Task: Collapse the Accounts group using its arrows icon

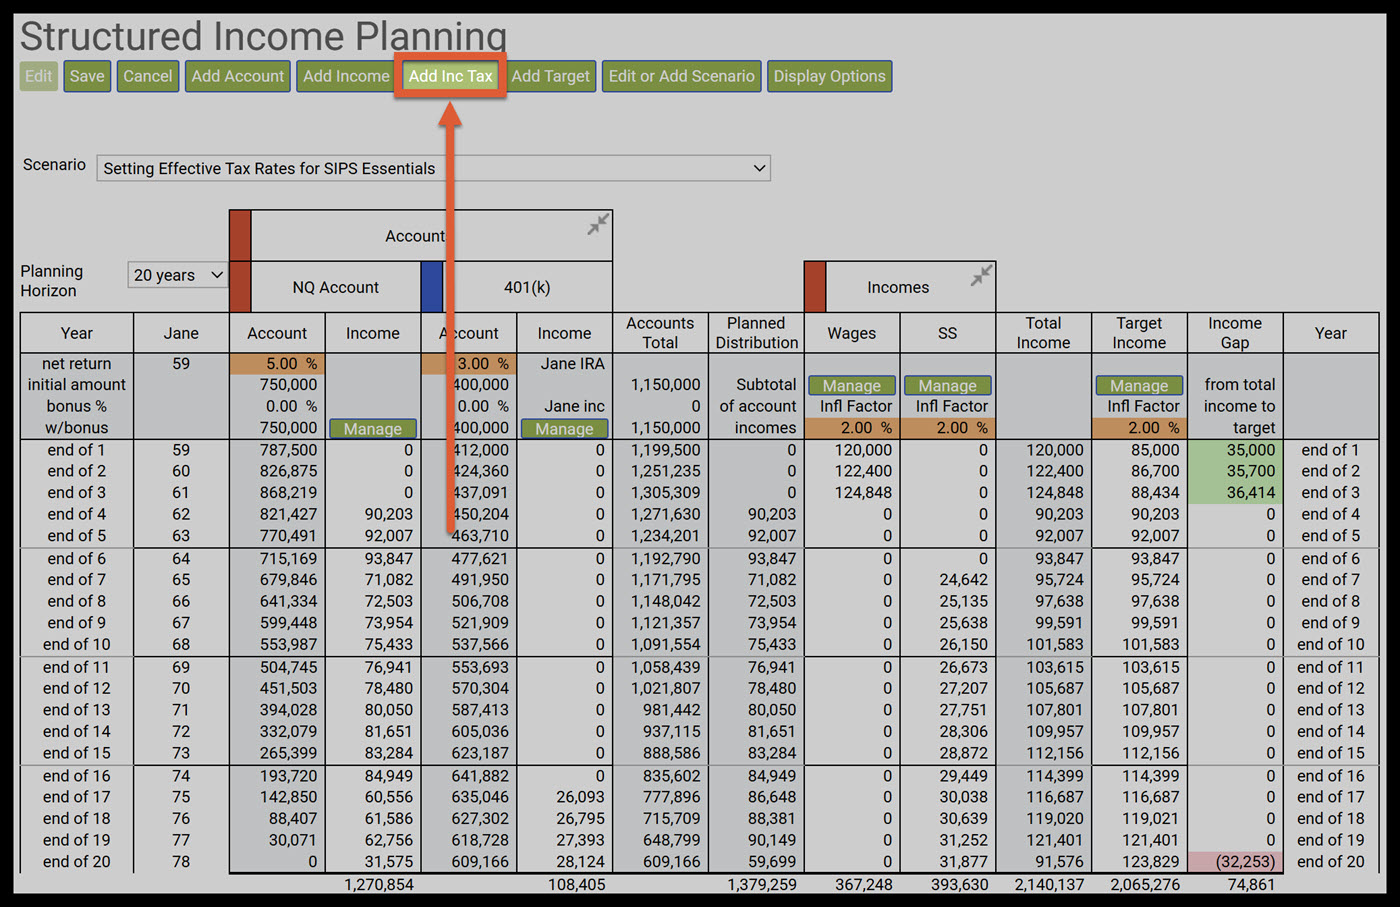Action: click(598, 224)
